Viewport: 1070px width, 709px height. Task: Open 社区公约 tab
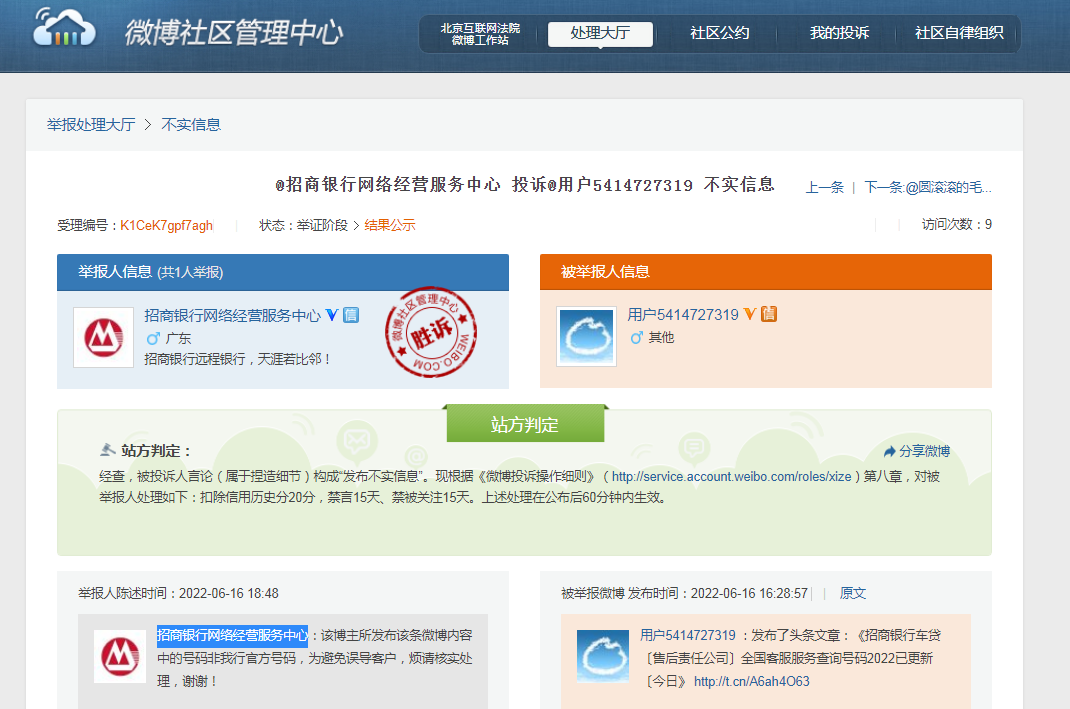(x=719, y=33)
